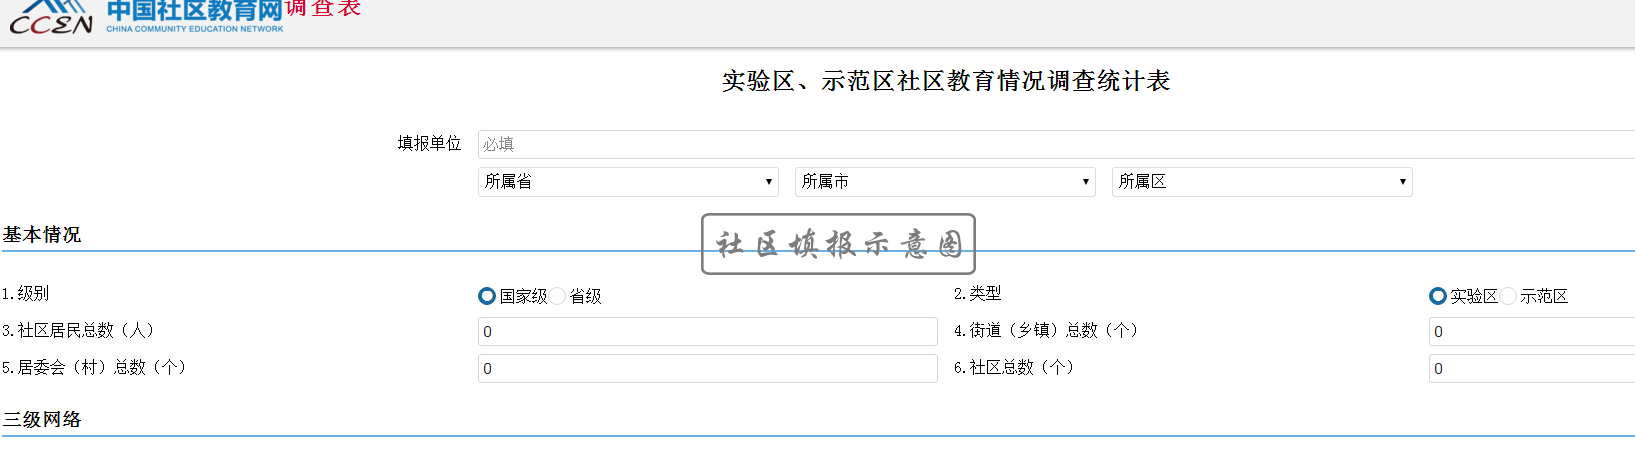Image resolution: width=1635 pixels, height=465 pixels.
Task: Click the 1.级别 label
Action: click(x=25, y=294)
